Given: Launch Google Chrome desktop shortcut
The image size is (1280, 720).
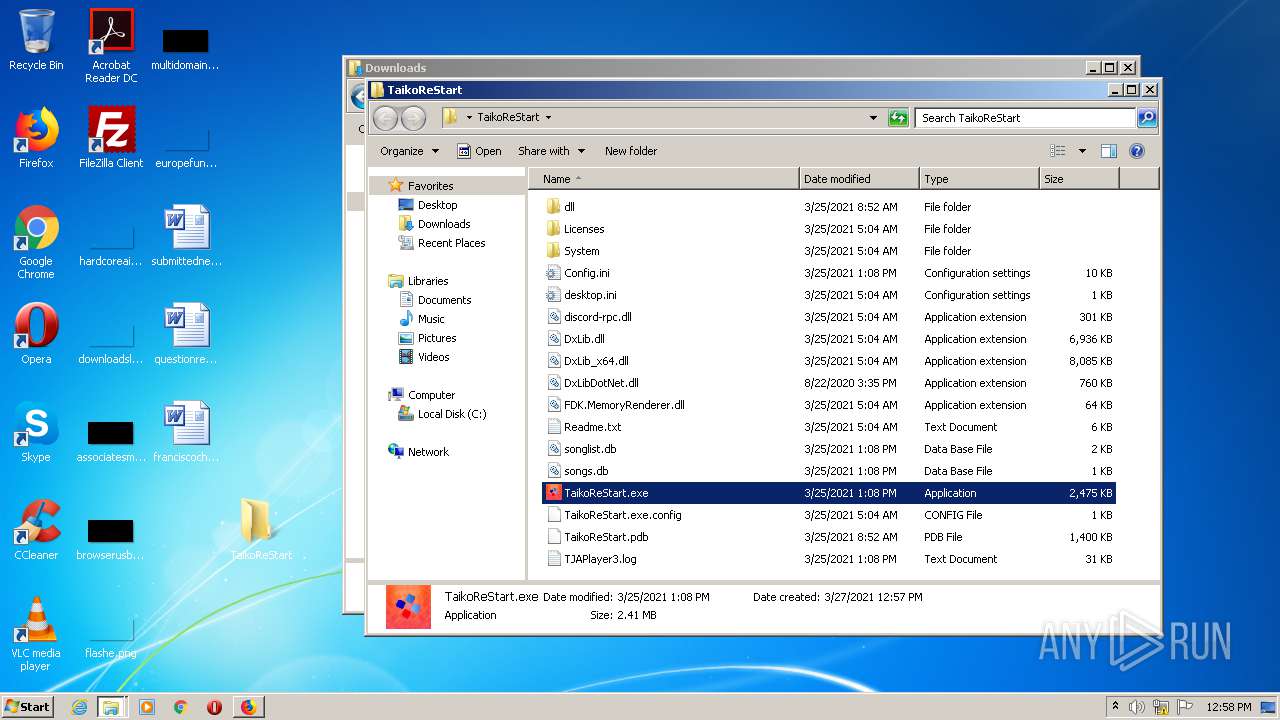Looking at the screenshot, I should pyautogui.click(x=36, y=242).
